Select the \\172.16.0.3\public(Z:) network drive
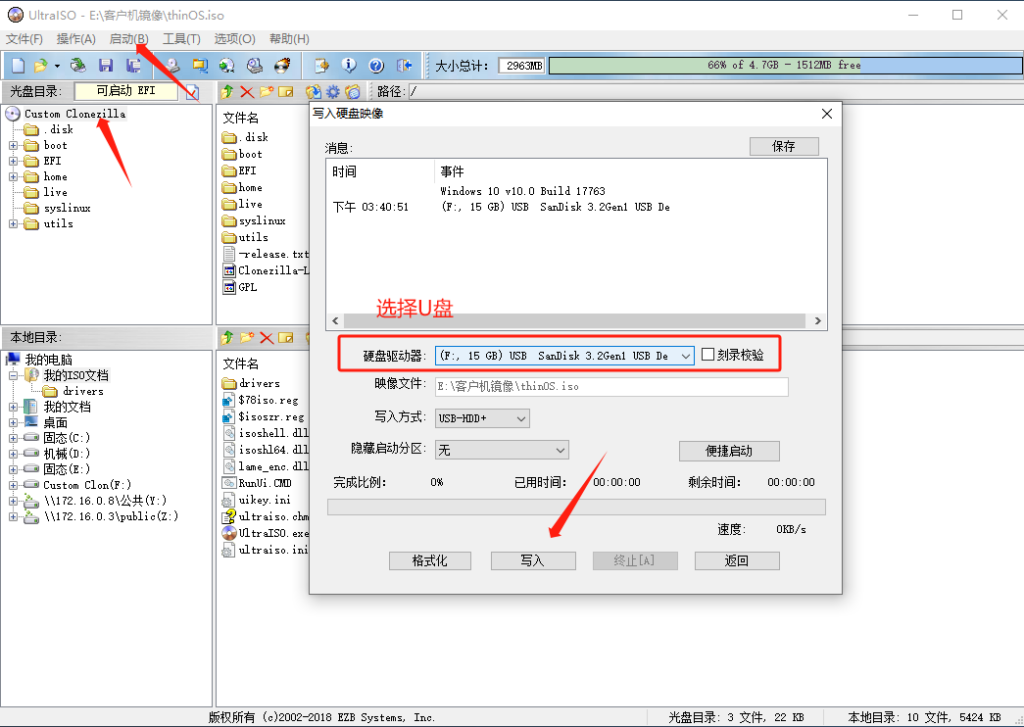 [111, 517]
